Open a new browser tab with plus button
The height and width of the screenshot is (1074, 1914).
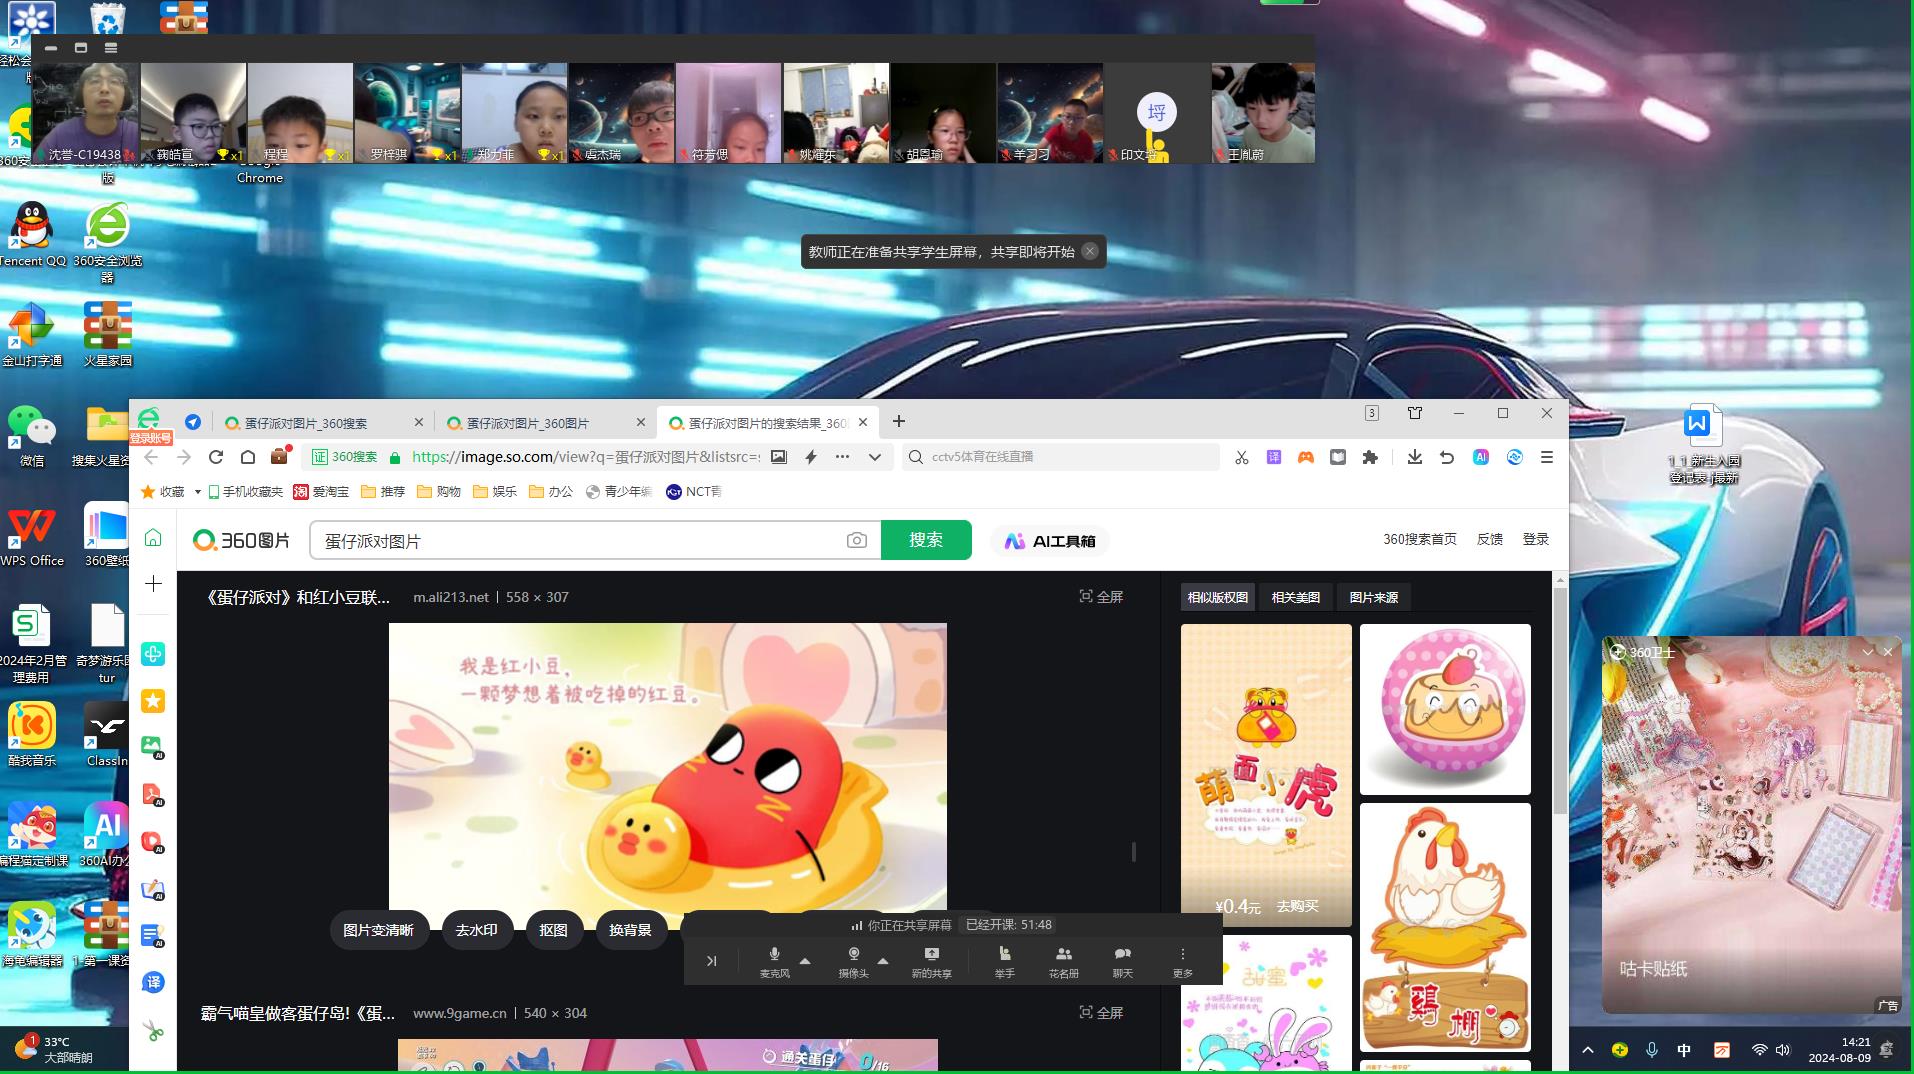899,422
